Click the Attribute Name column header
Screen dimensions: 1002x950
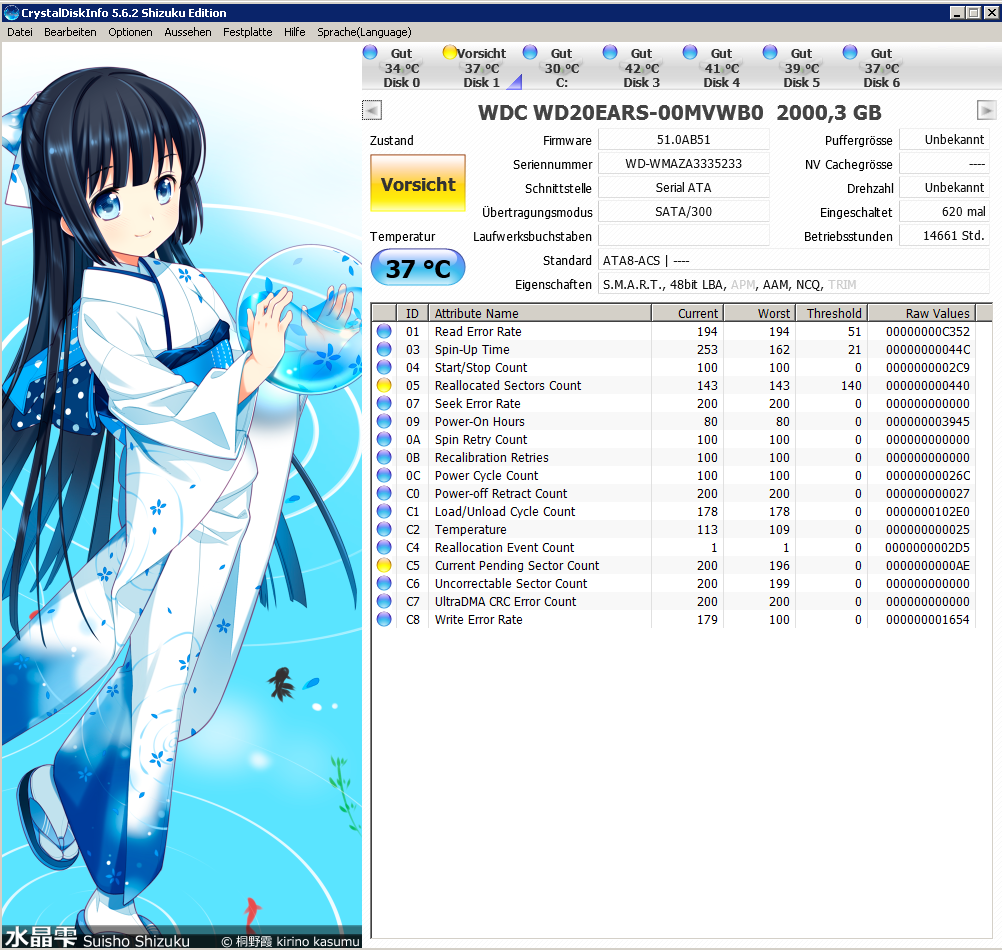click(x=539, y=313)
